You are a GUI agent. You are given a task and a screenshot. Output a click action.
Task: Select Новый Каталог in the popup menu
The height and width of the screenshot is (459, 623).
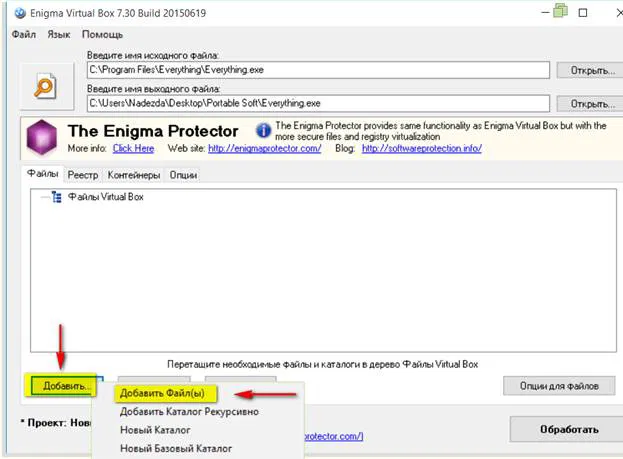tap(155, 430)
